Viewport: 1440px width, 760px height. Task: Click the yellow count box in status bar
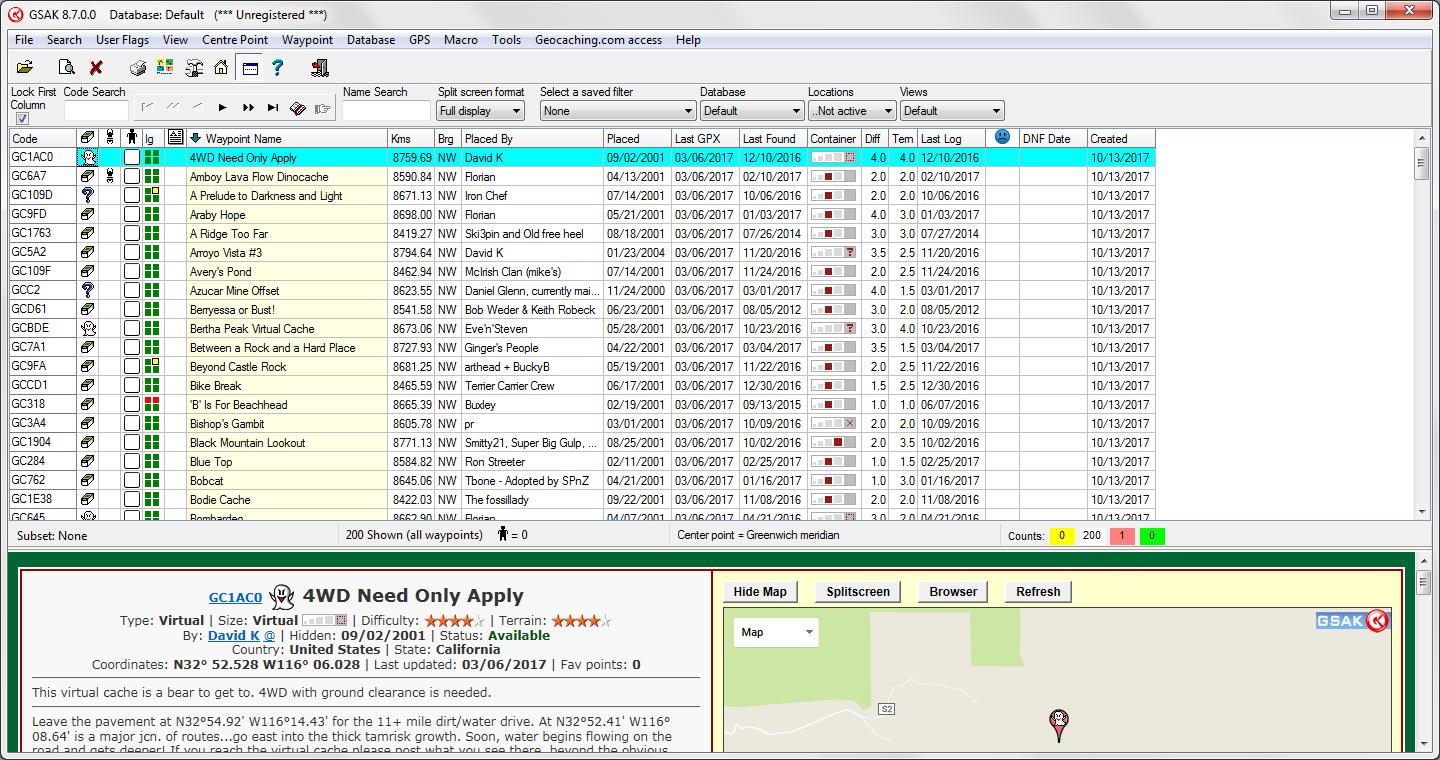[x=1062, y=536]
